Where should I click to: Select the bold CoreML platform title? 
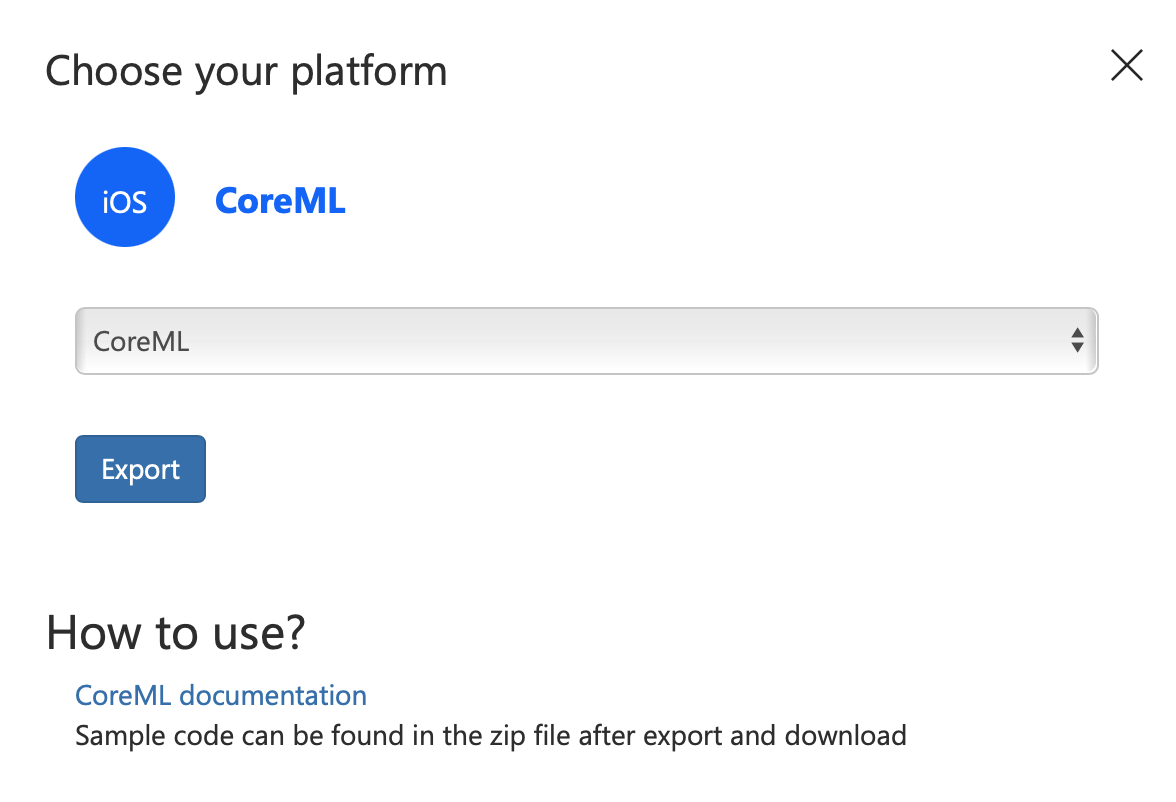click(280, 201)
